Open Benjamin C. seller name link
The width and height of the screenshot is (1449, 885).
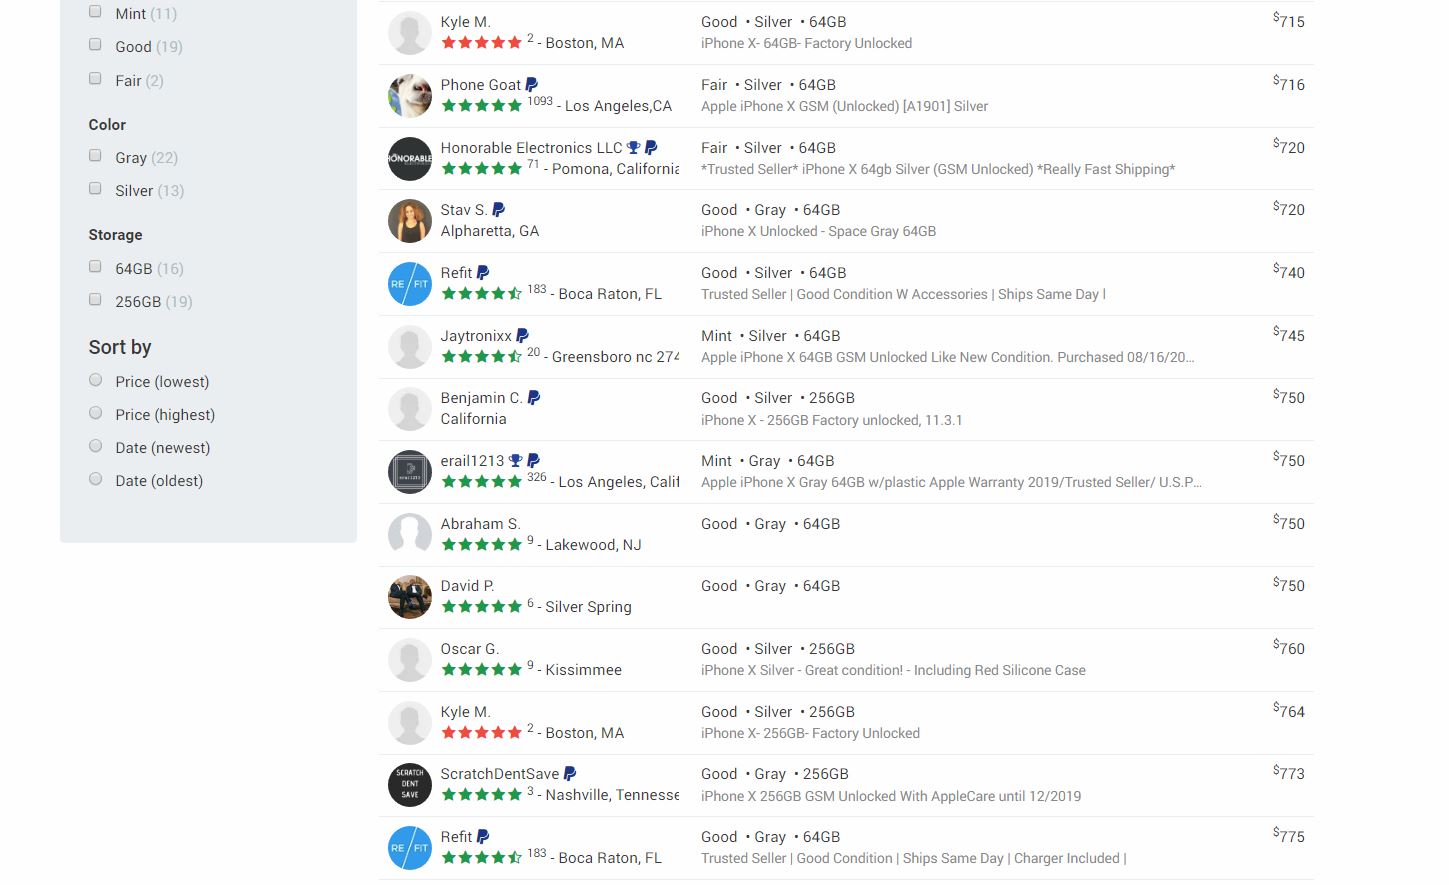(x=481, y=398)
